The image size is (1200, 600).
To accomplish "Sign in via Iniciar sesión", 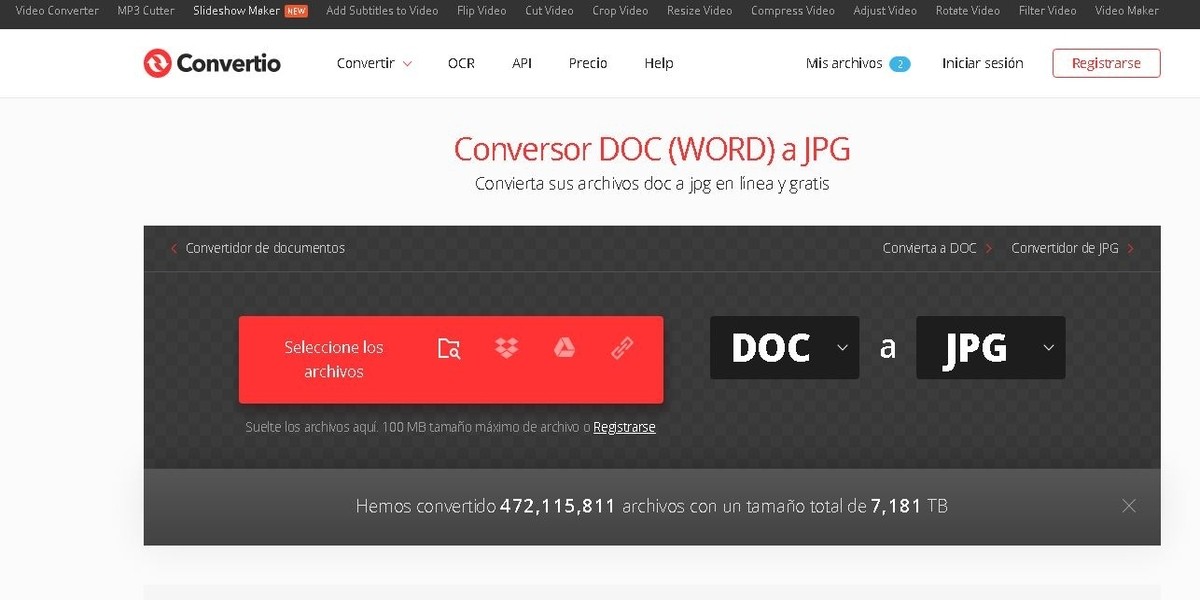I will pyautogui.click(x=982, y=62).
